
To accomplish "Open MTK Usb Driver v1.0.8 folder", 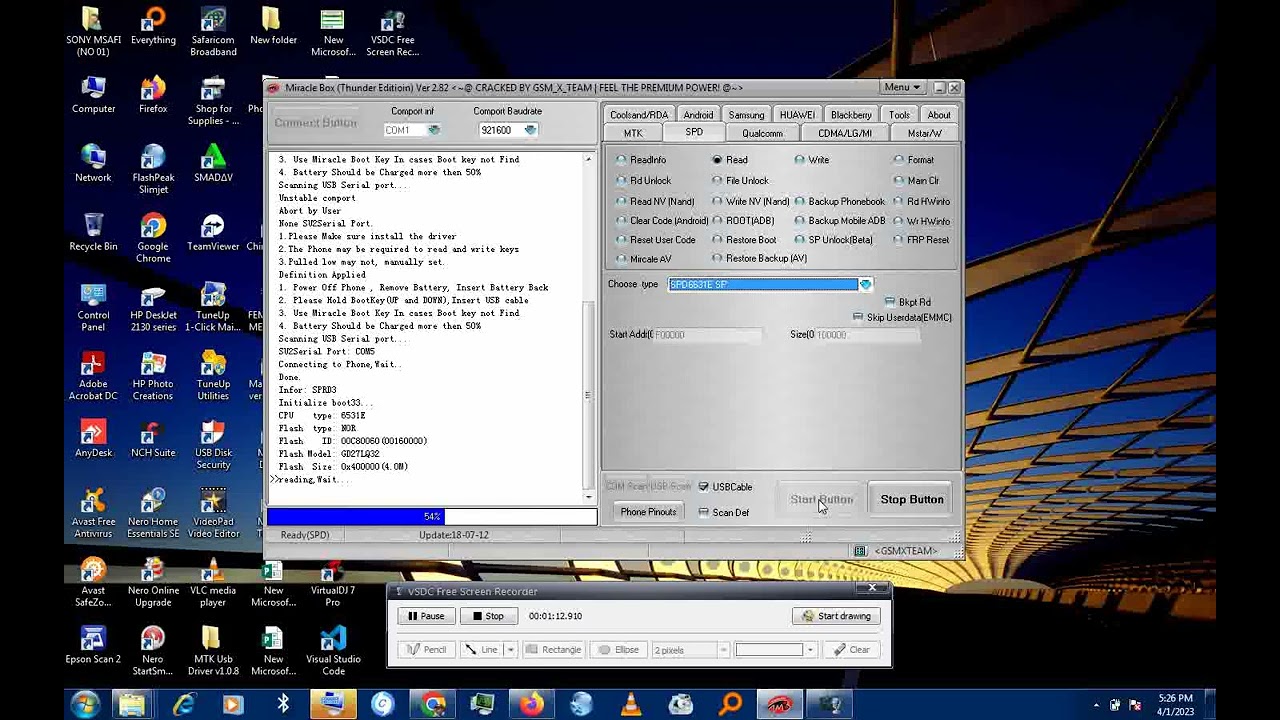I will (213, 652).
